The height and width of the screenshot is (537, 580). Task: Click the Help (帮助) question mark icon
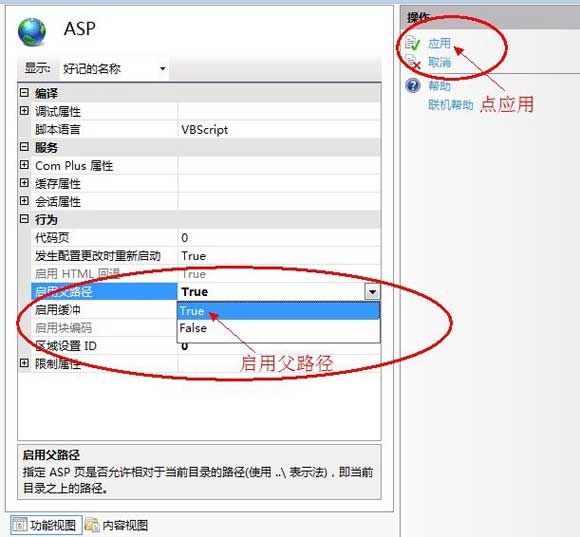click(413, 85)
